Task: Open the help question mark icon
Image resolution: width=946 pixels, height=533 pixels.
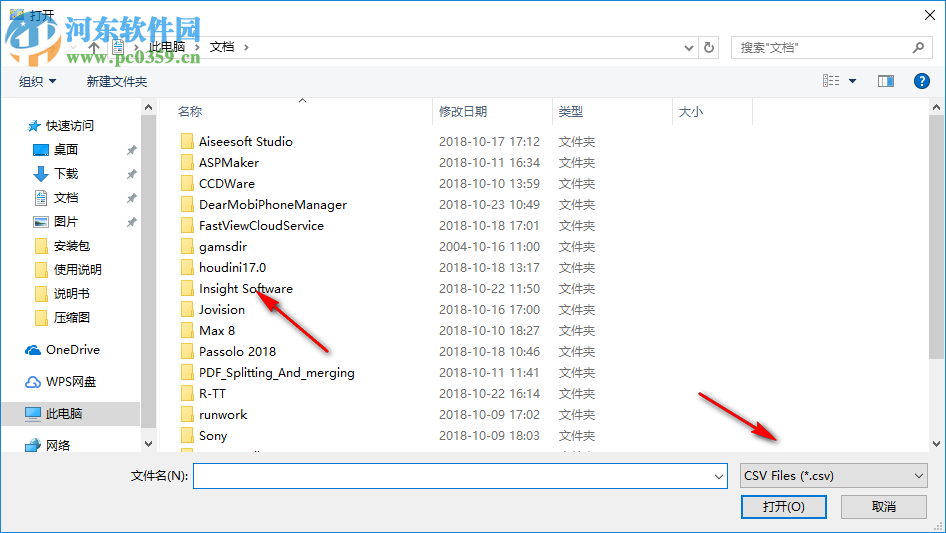Action: [921, 81]
